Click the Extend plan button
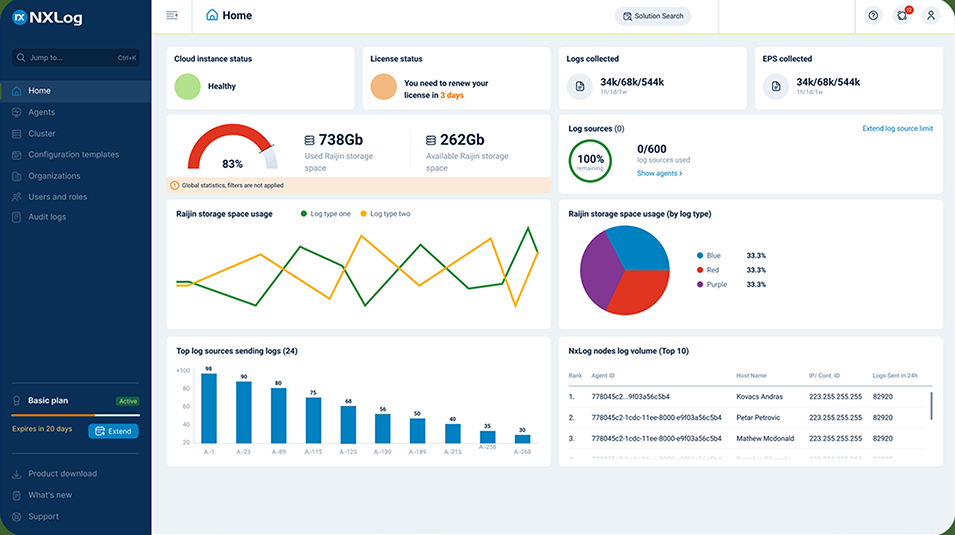 [x=113, y=431]
